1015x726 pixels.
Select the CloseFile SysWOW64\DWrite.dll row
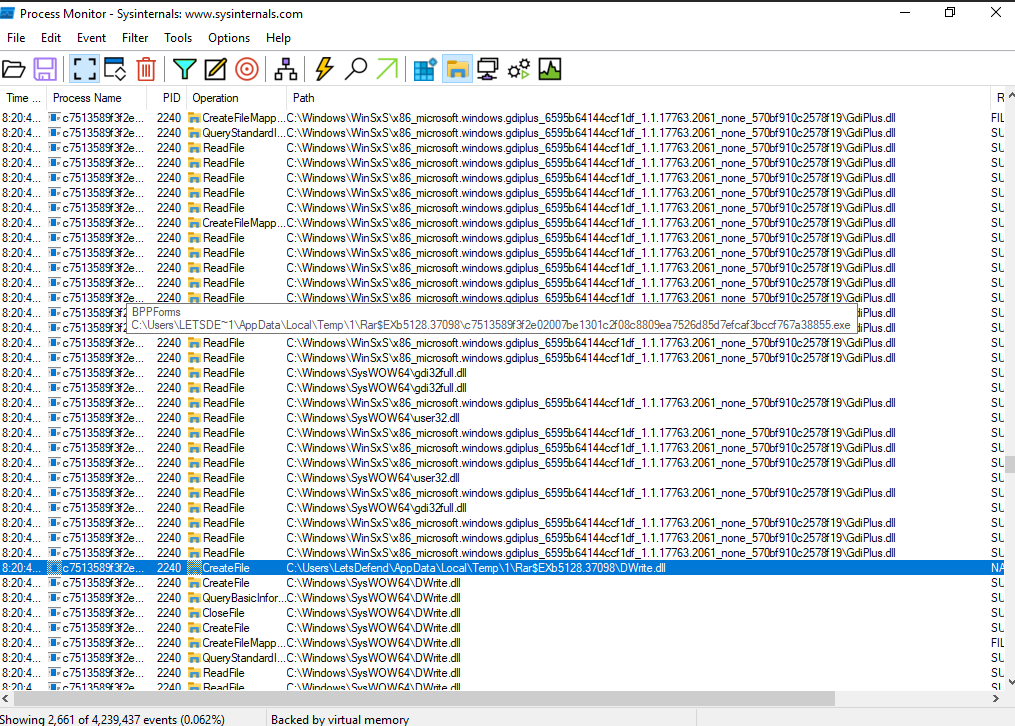click(502, 613)
